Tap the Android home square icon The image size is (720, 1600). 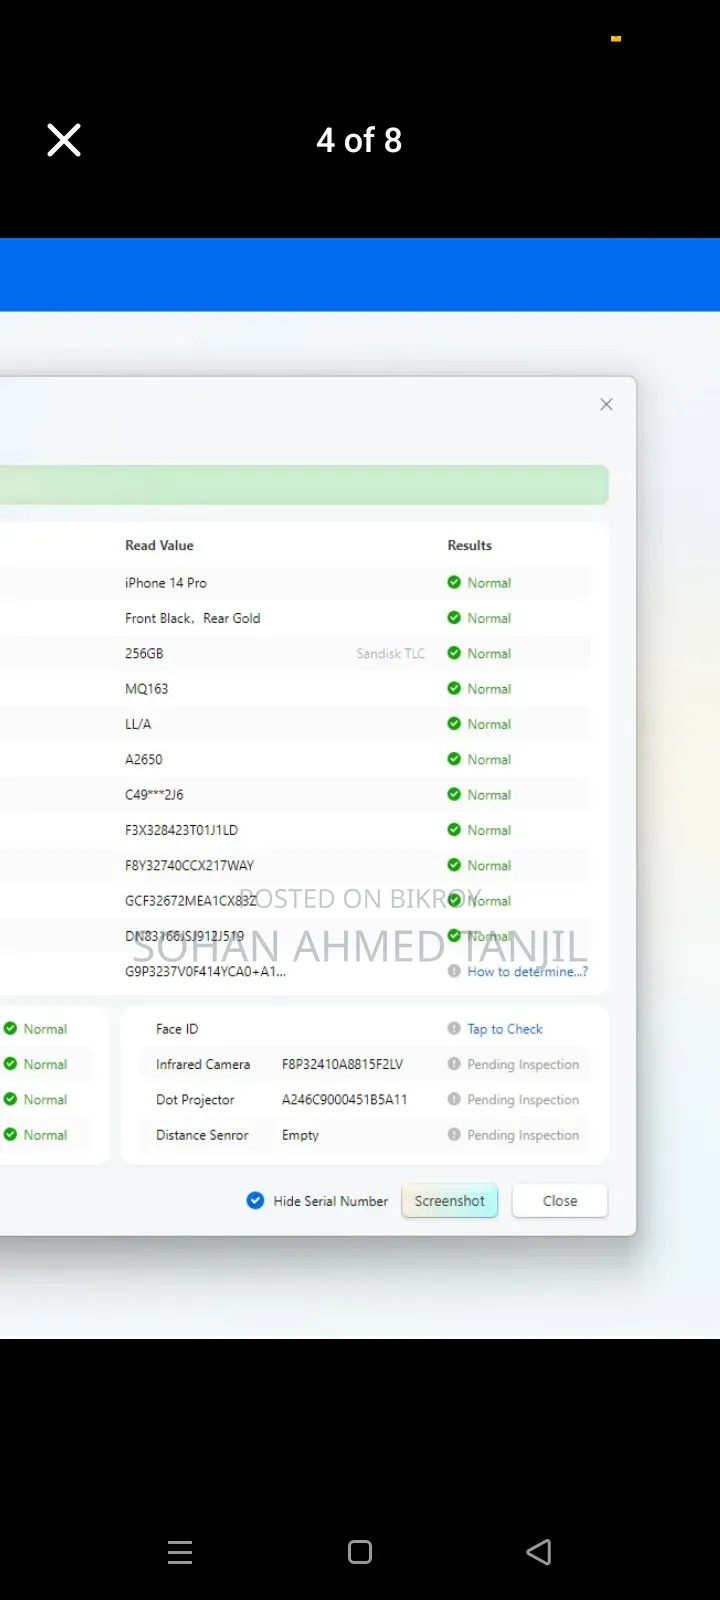(x=360, y=1552)
